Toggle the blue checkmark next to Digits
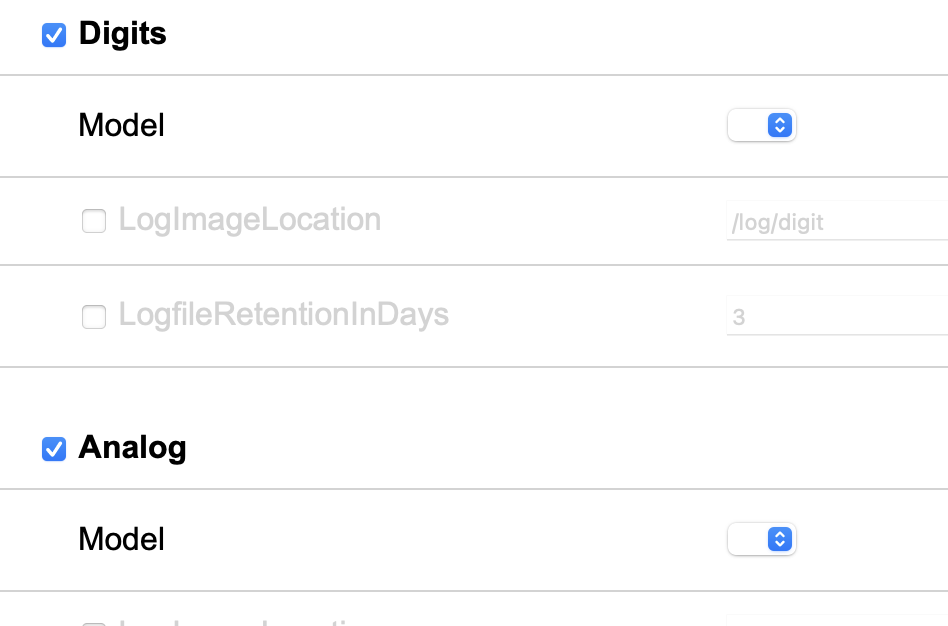948x626 pixels. 53,33
